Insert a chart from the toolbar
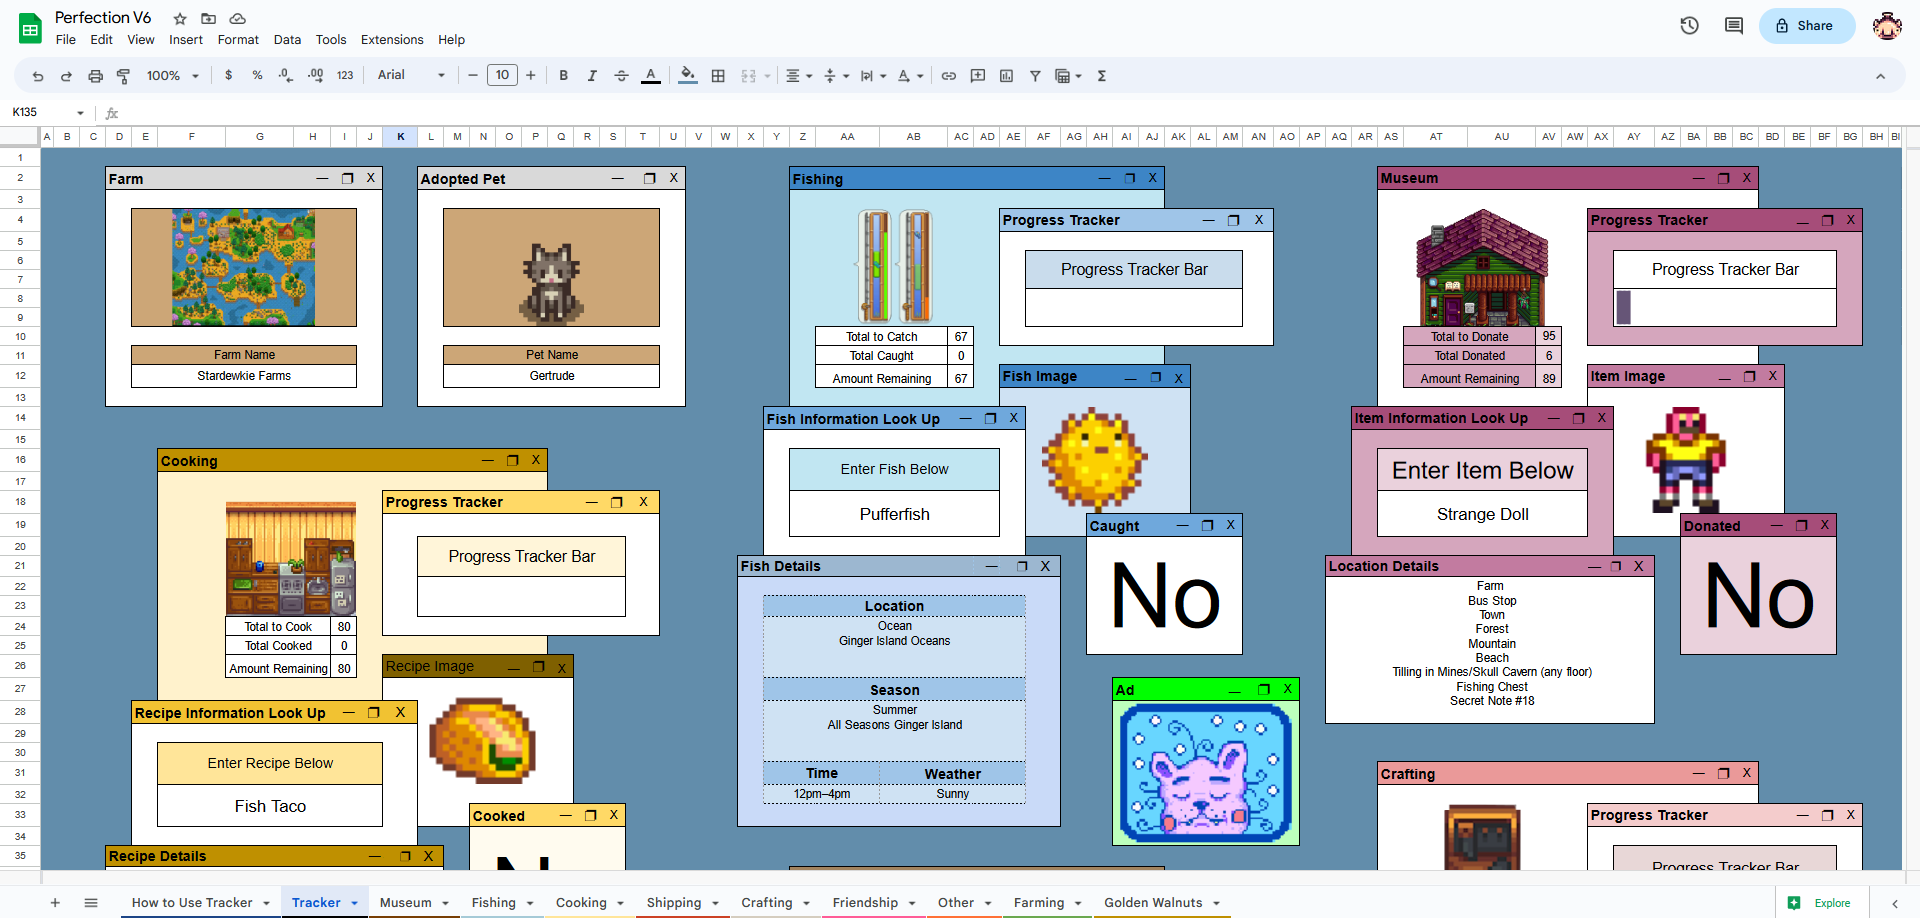1920x918 pixels. point(1006,76)
